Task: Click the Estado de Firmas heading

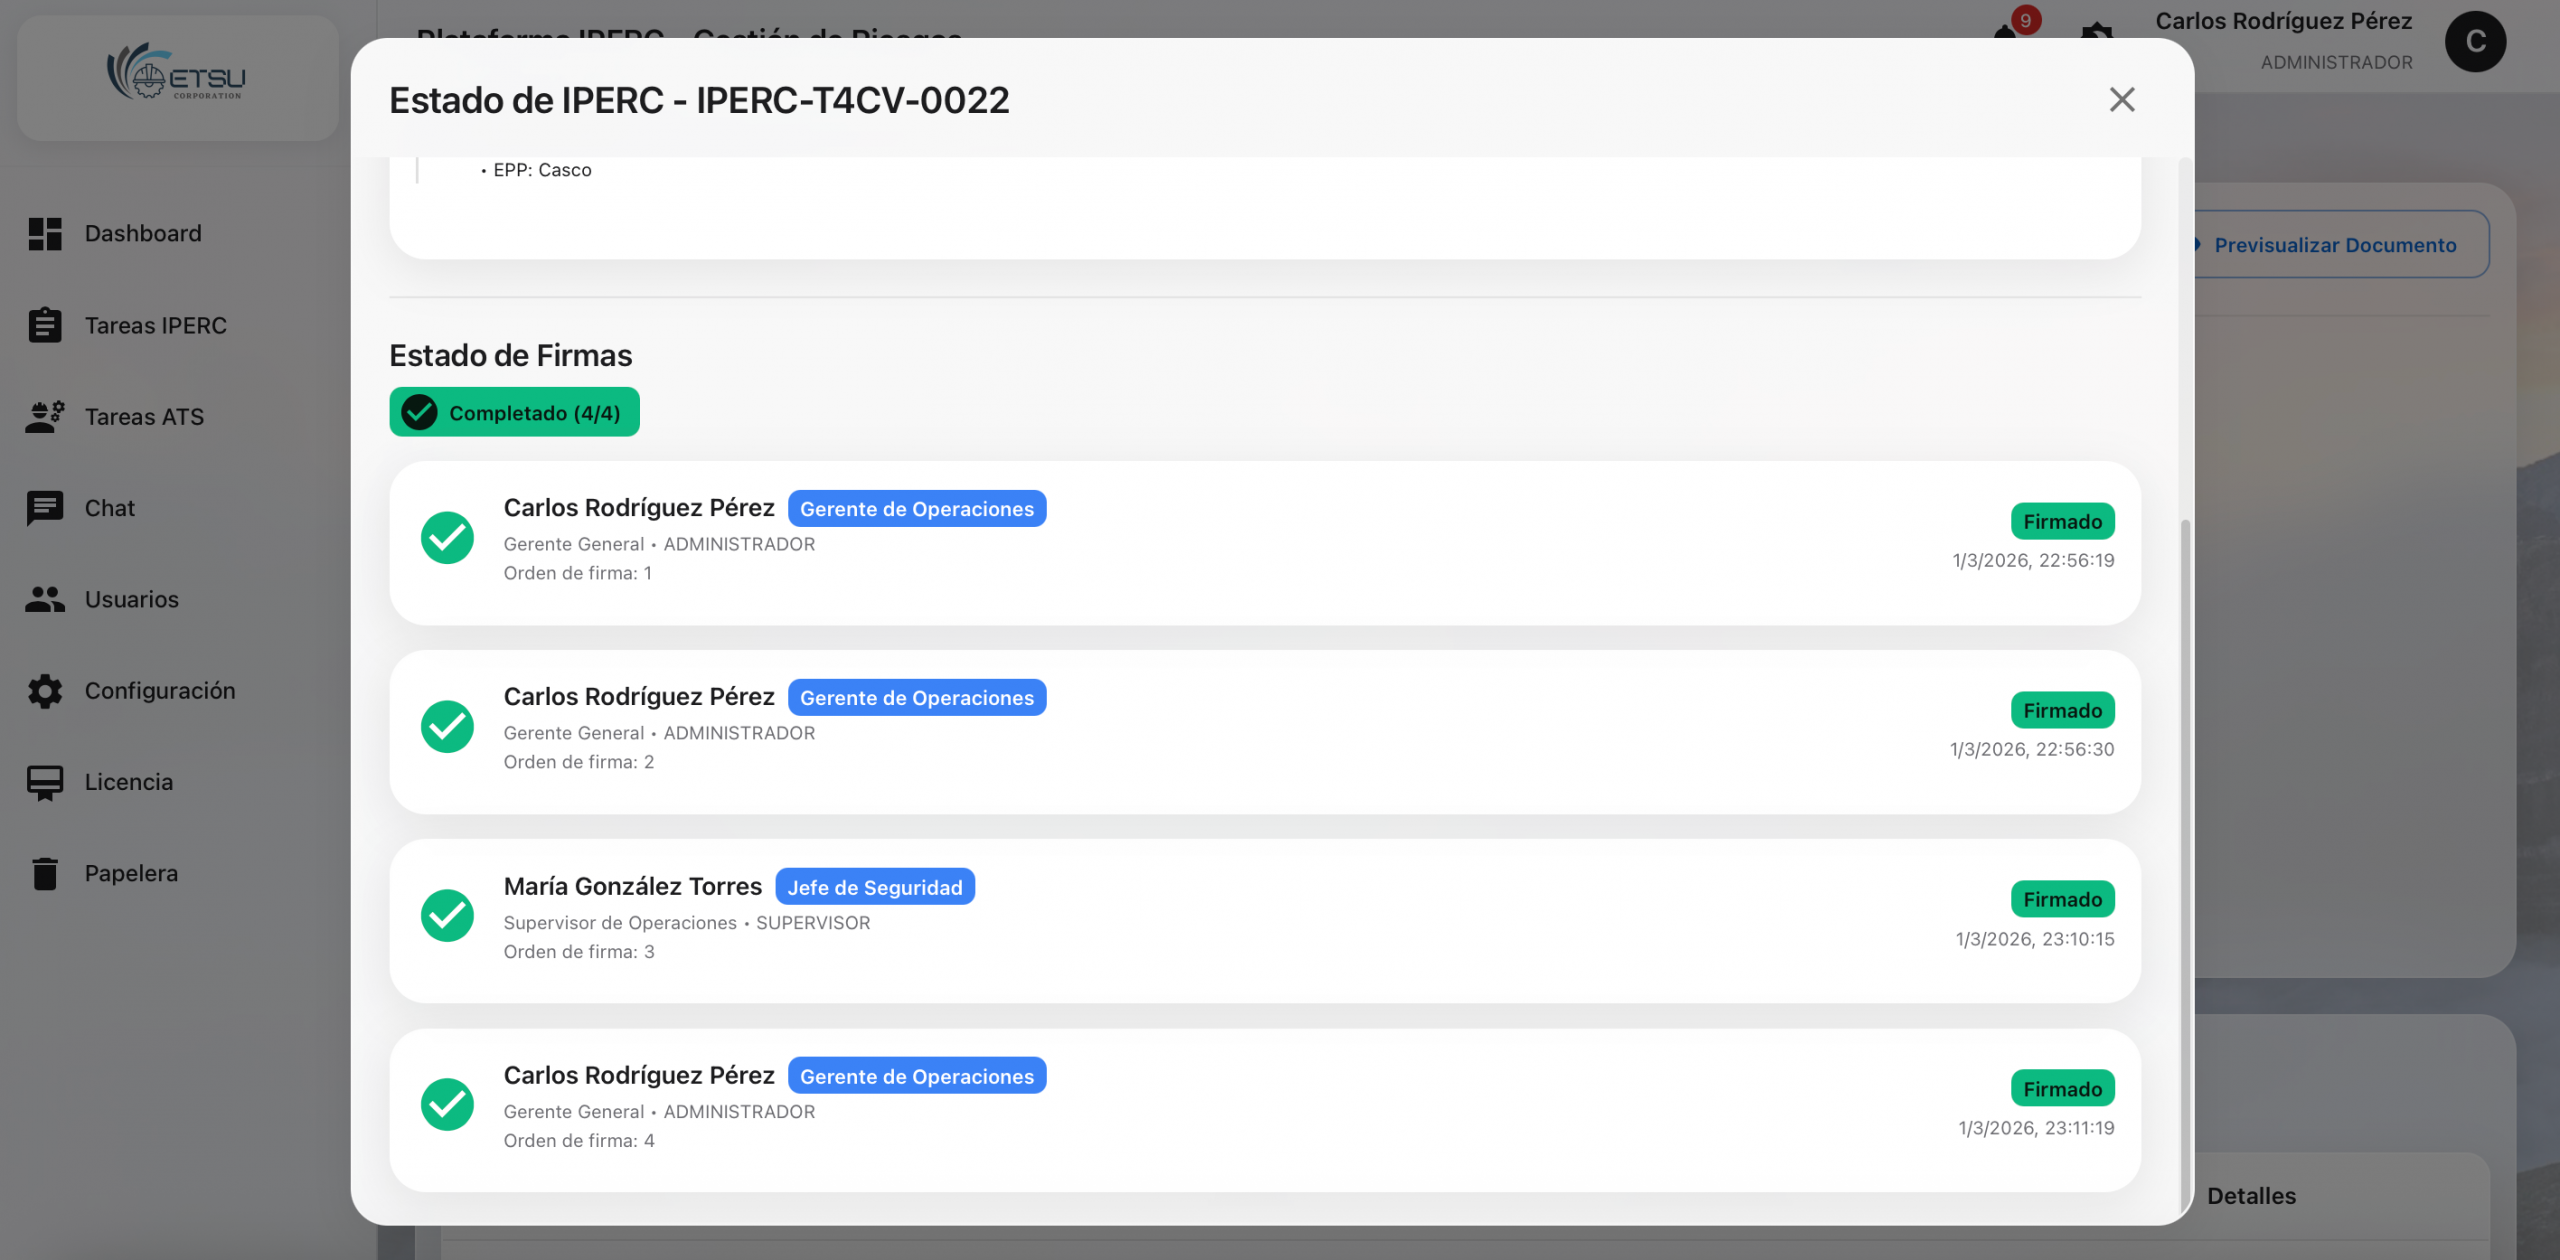Action: (x=510, y=355)
